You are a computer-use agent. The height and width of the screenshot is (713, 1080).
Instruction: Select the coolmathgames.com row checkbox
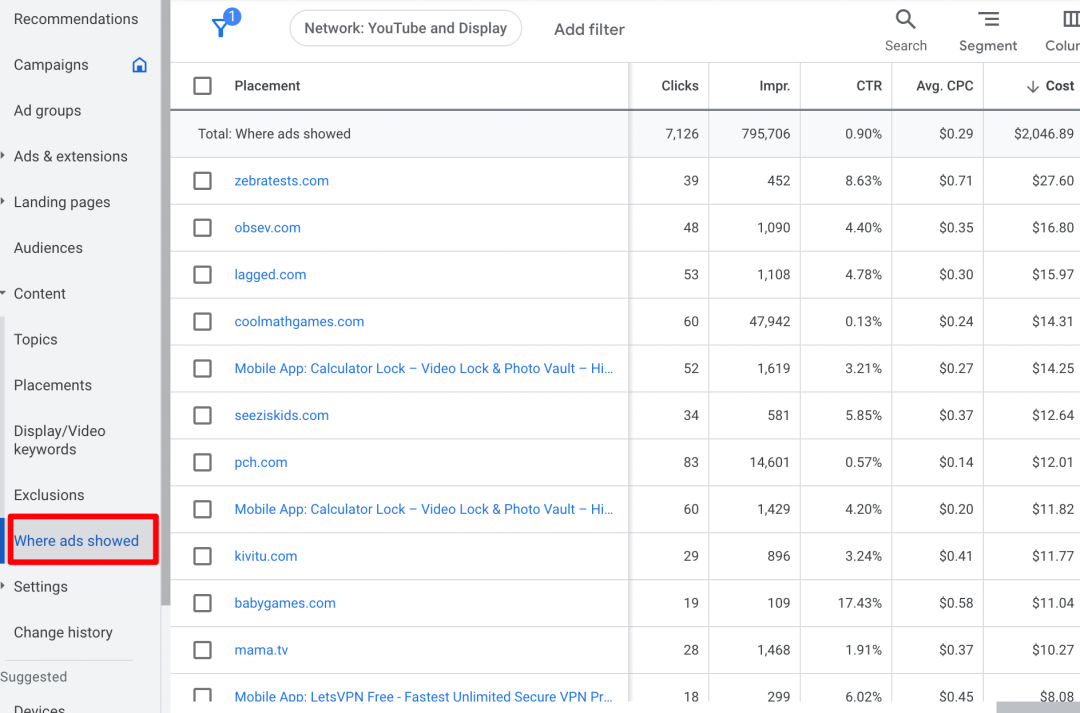point(203,322)
